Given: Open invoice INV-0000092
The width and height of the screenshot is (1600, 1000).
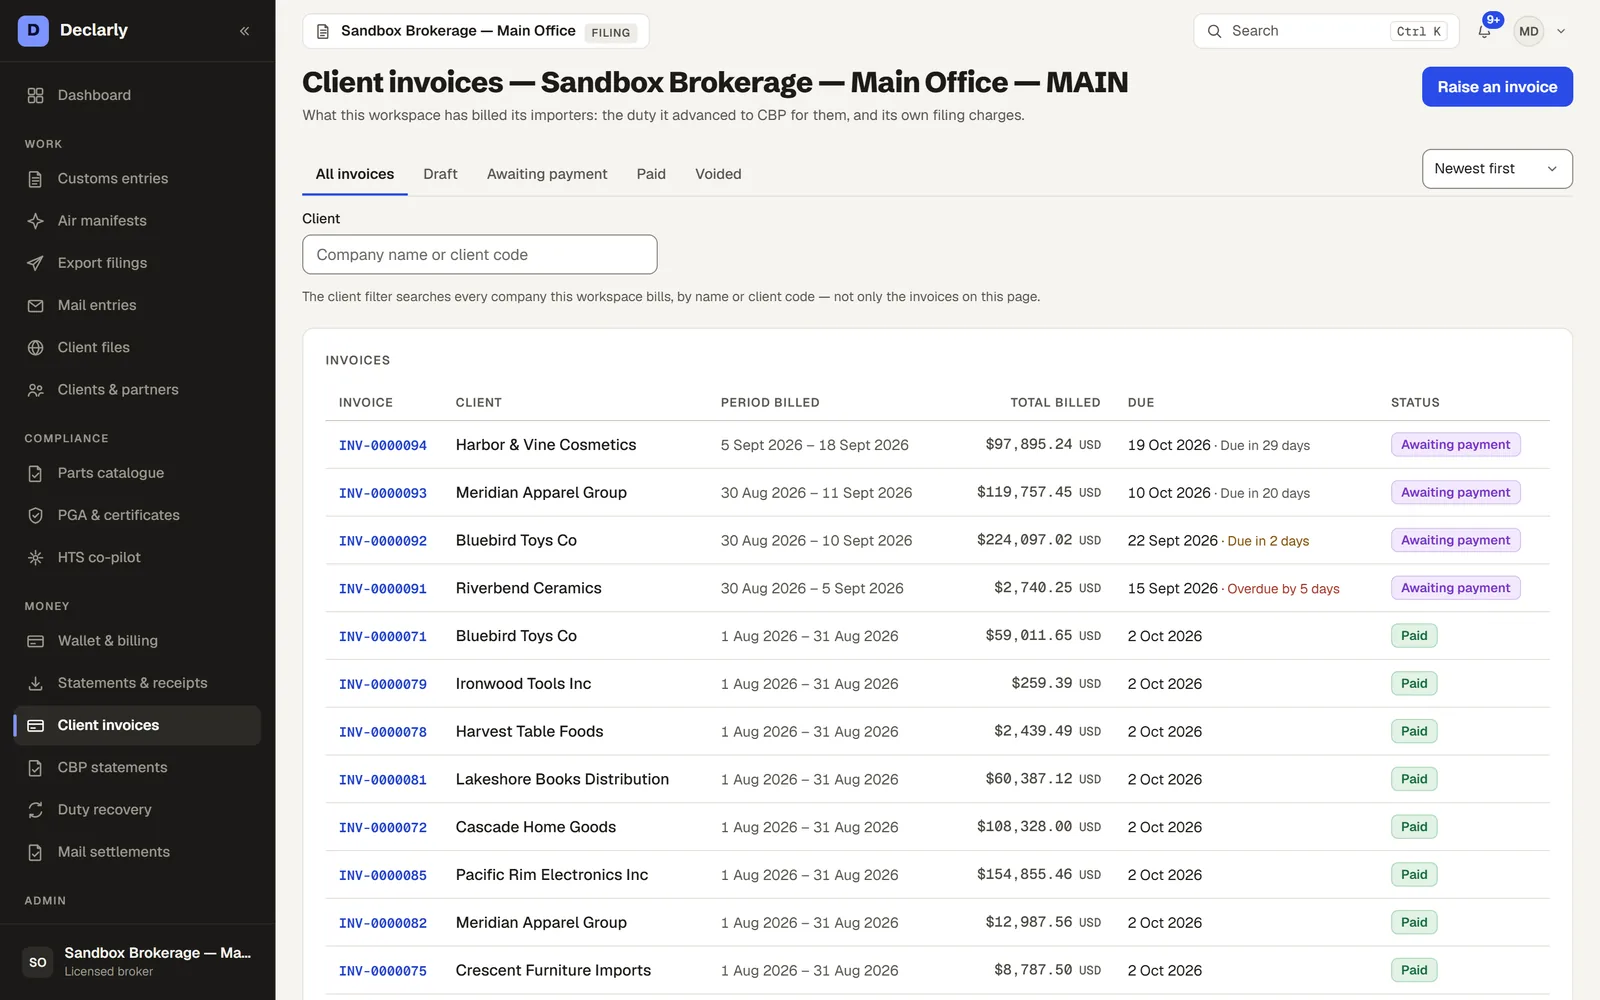Looking at the screenshot, I should (x=383, y=541).
